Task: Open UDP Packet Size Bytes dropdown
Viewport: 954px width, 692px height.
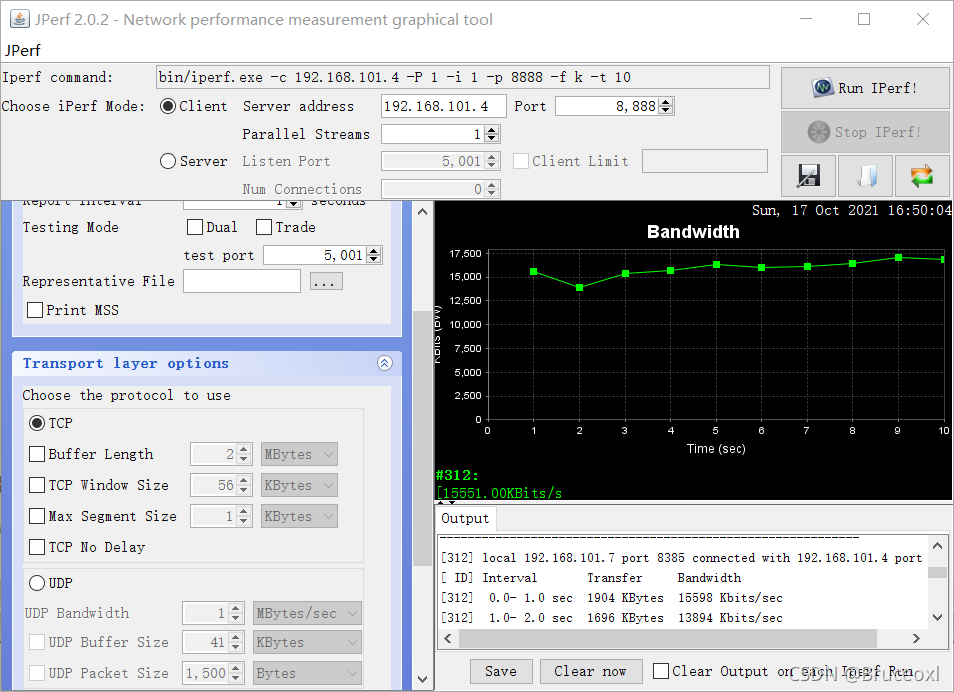Action: [307, 673]
